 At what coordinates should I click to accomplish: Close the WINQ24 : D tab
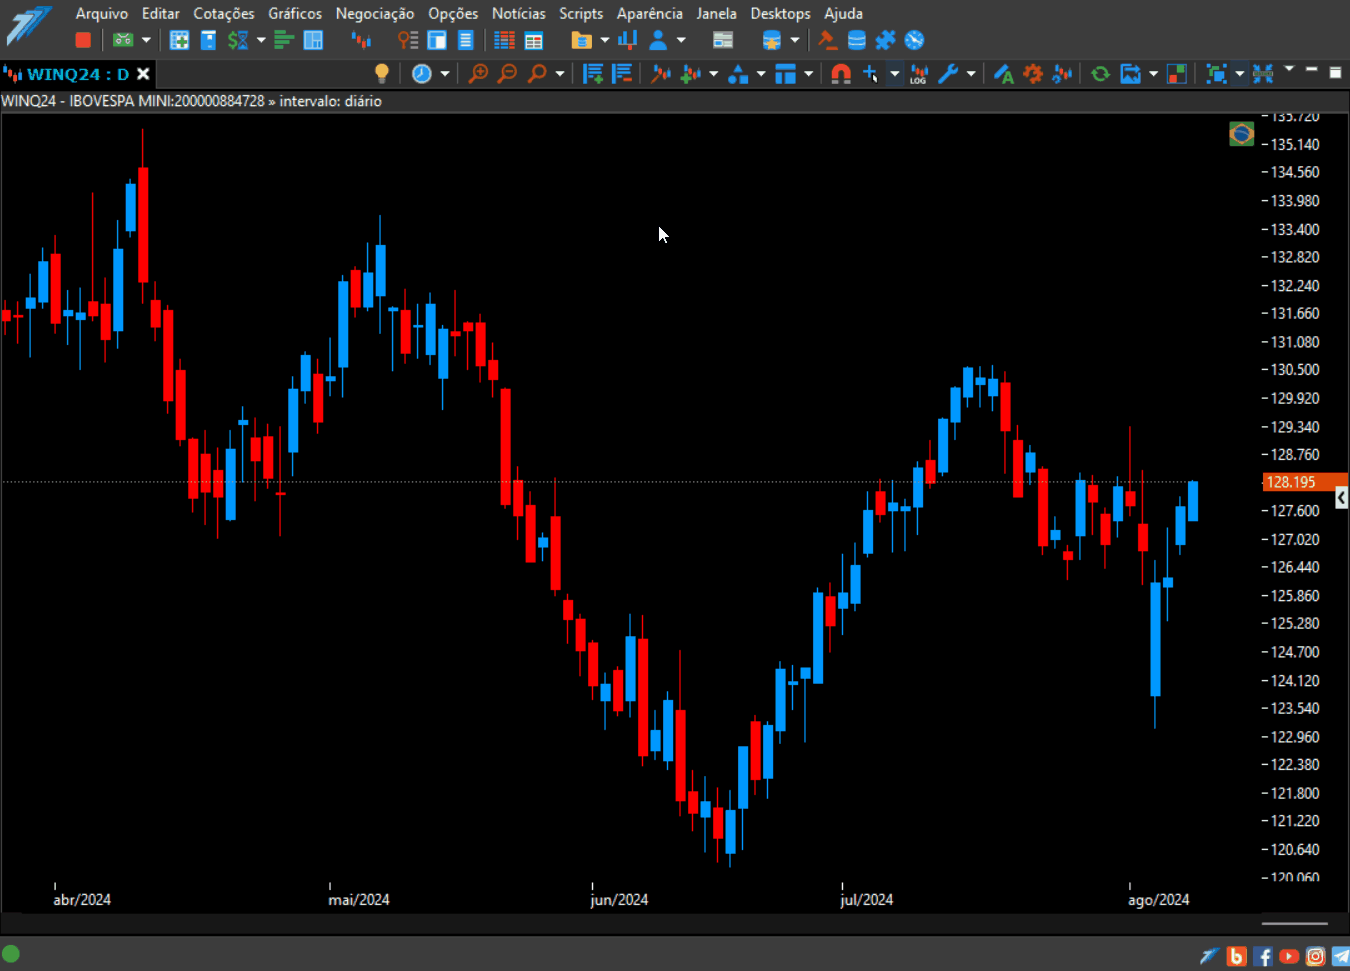point(143,74)
